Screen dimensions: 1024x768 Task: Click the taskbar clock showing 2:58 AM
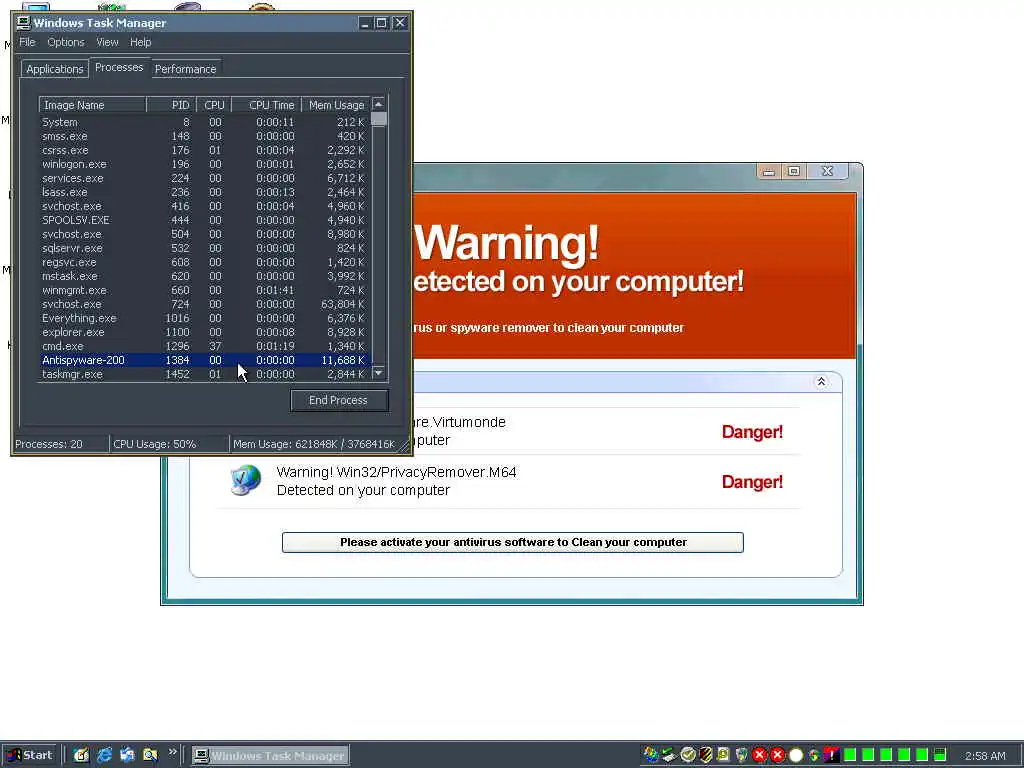[x=985, y=756]
